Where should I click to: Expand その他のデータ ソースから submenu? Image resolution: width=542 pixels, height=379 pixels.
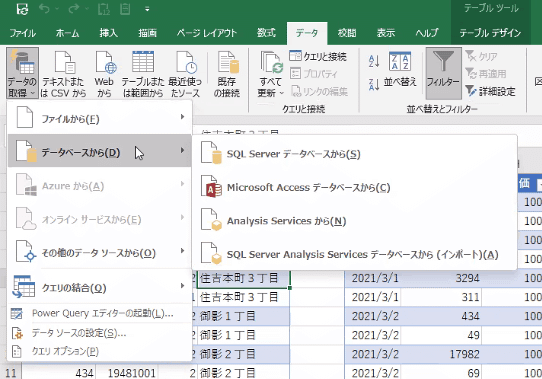pyautogui.click(x=99, y=252)
